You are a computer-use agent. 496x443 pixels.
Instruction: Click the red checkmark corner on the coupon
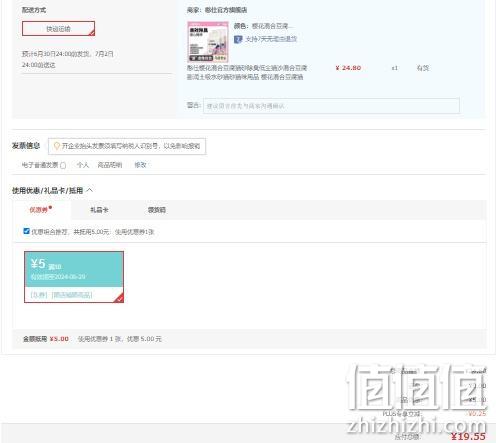119,298
